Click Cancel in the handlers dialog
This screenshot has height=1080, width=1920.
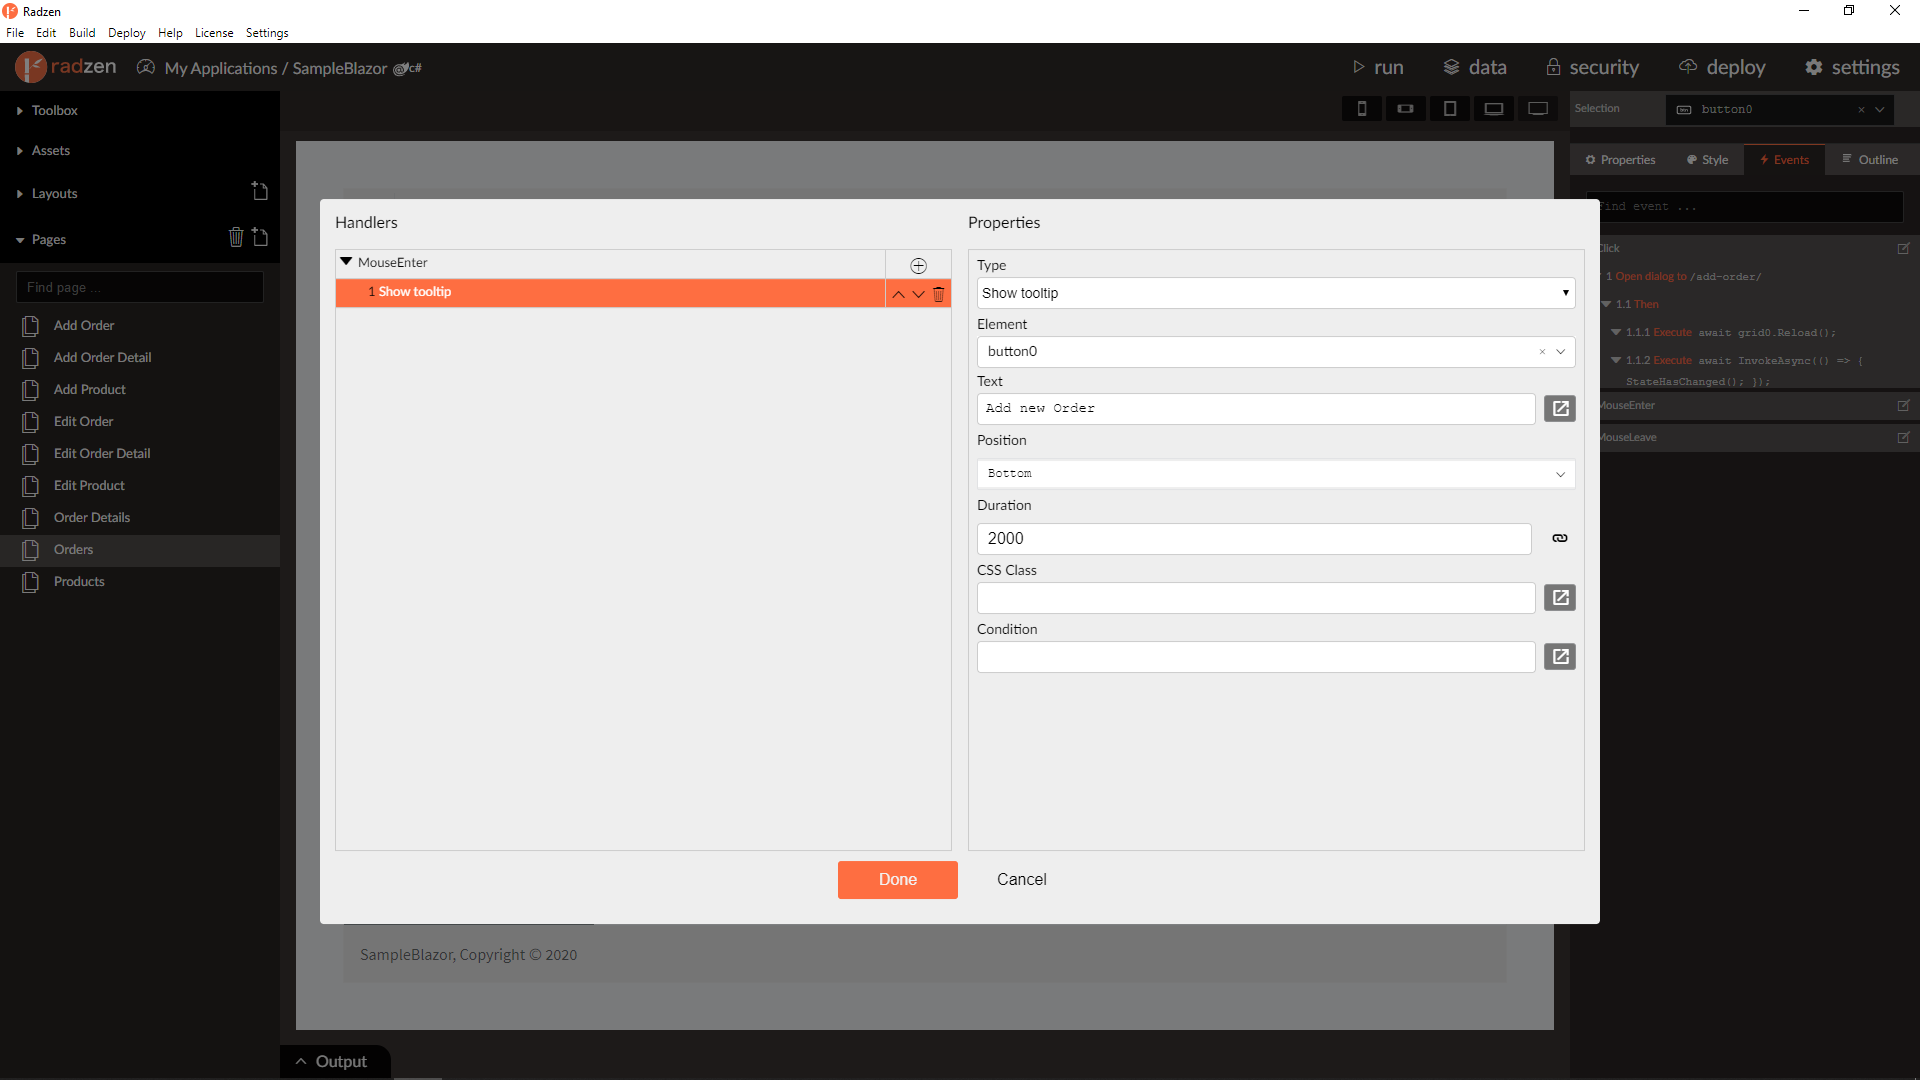click(1021, 880)
